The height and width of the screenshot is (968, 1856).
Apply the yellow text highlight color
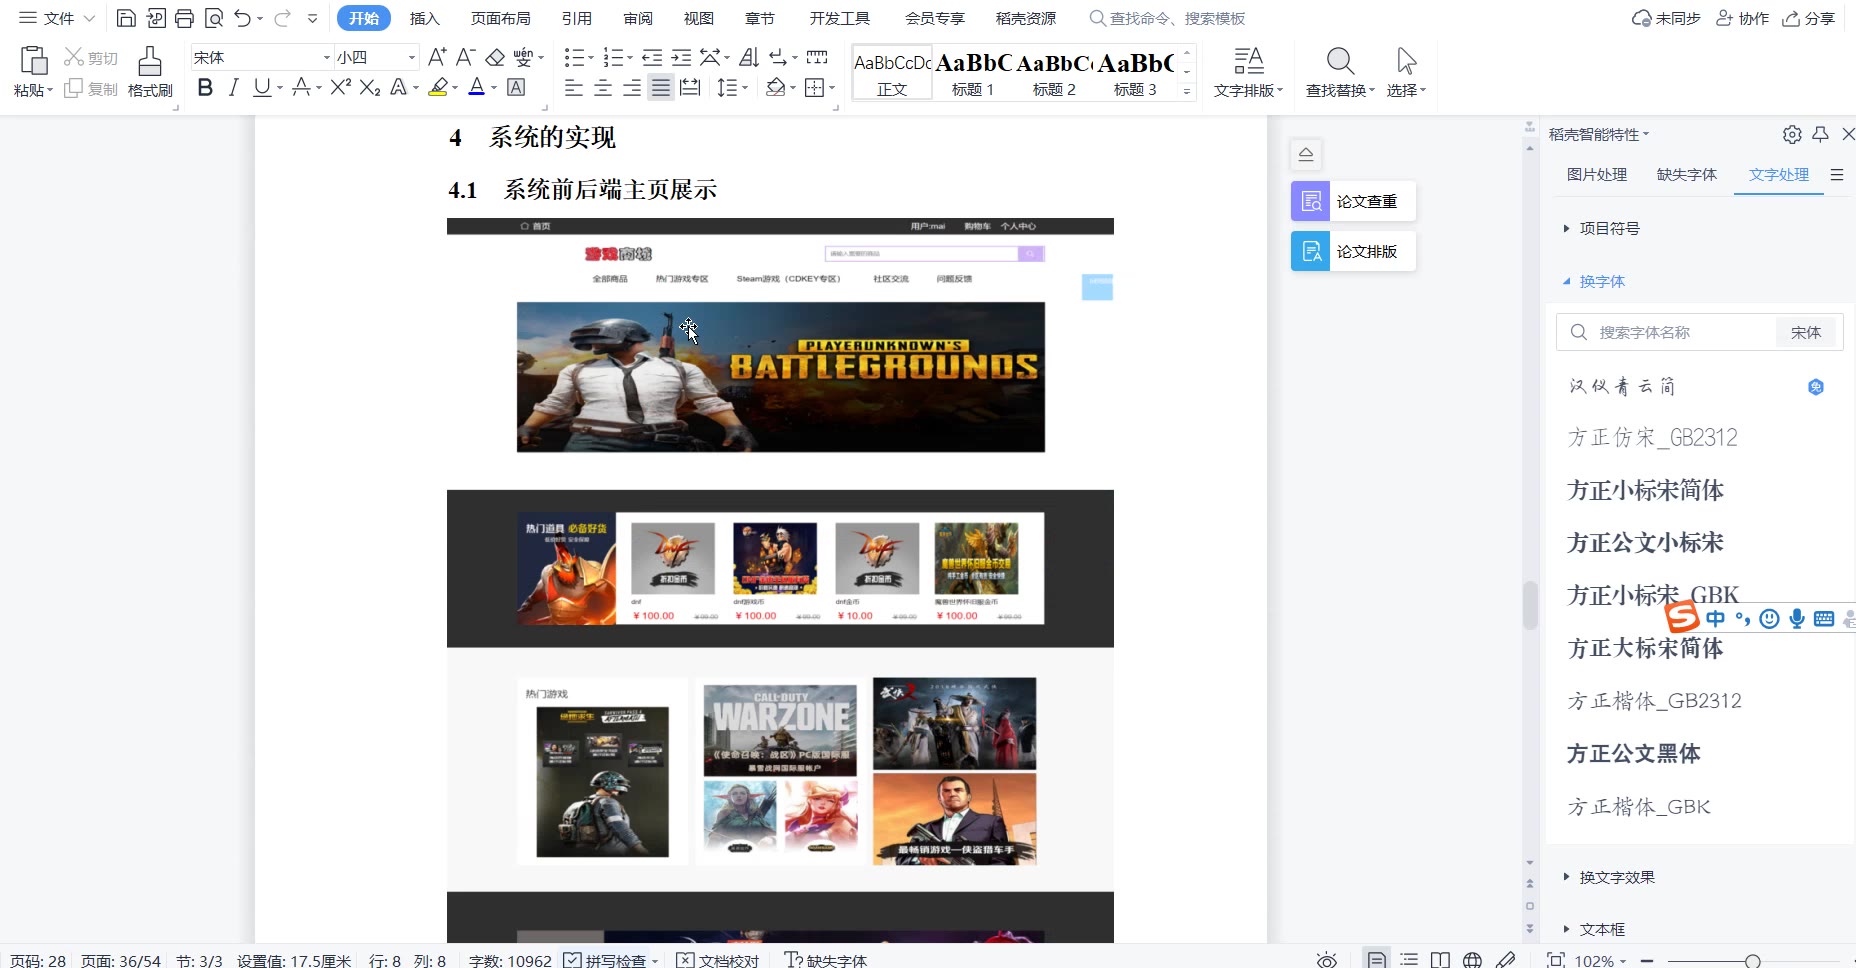[437, 87]
